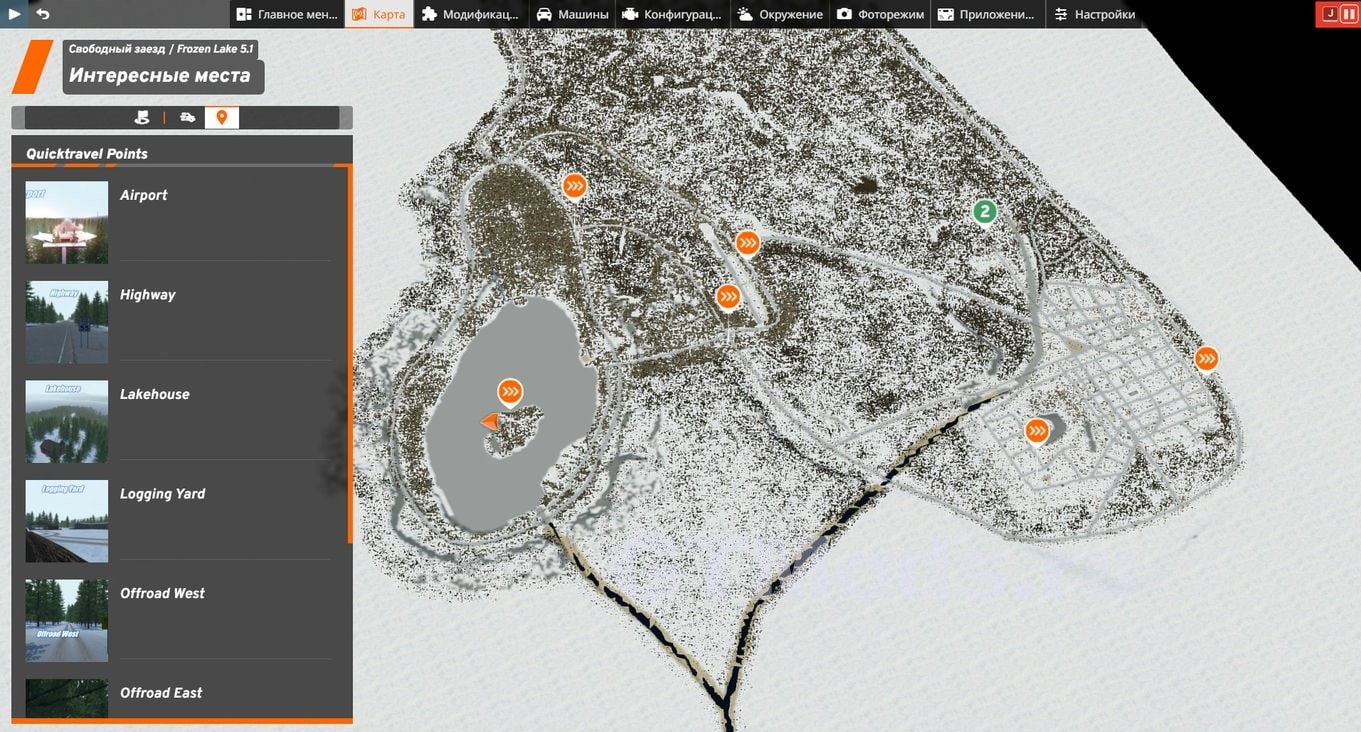
Task: Click the red "J" icon in the top-right
Action: click(x=1331, y=13)
